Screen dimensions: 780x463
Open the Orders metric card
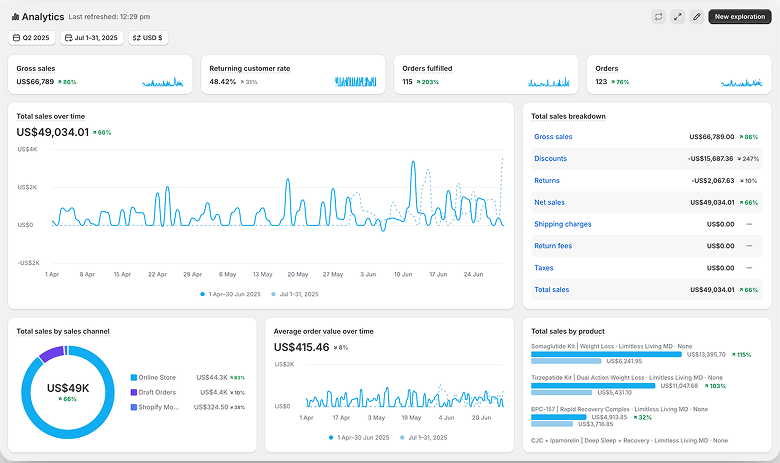coord(679,75)
